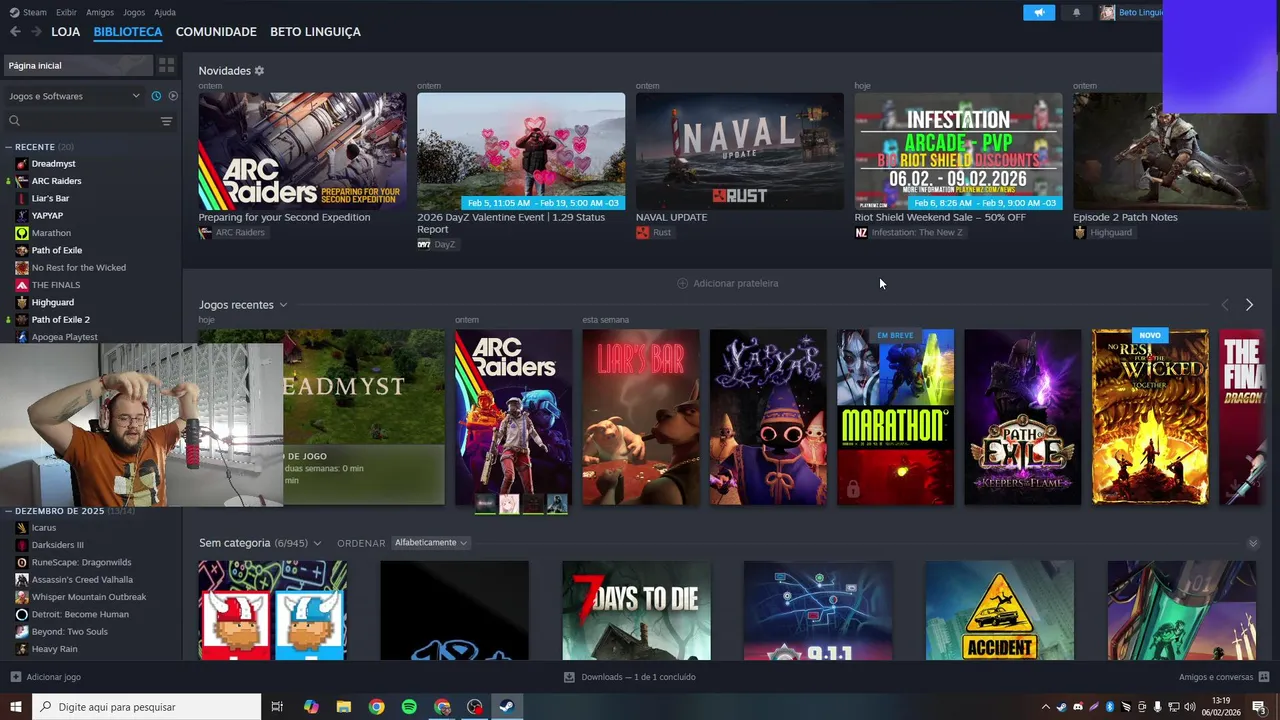
Task: Click Adicionar prateleira
Action: point(727,283)
